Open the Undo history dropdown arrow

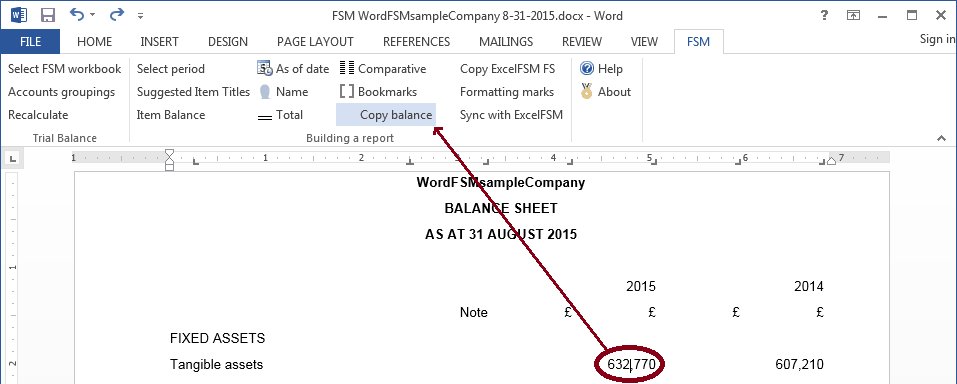point(92,15)
